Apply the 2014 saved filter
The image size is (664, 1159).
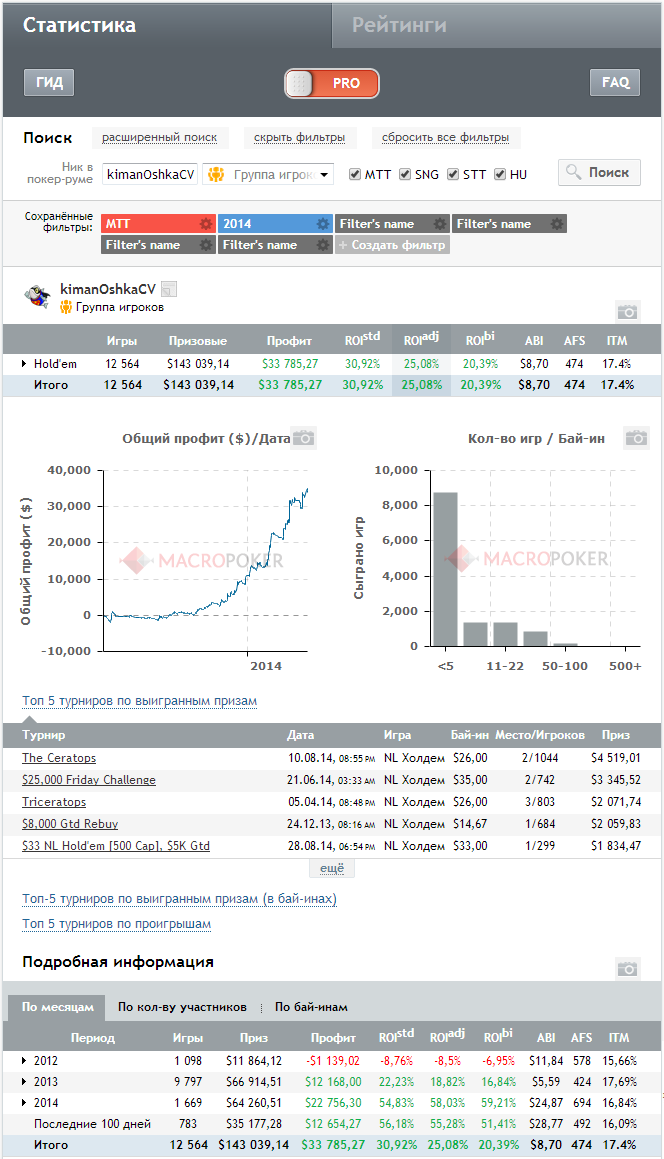point(267,224)
